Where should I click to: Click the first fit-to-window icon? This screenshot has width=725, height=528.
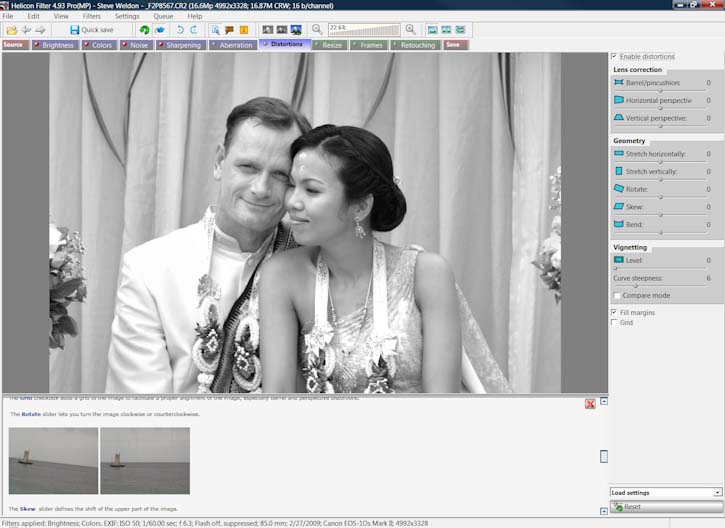432,30
